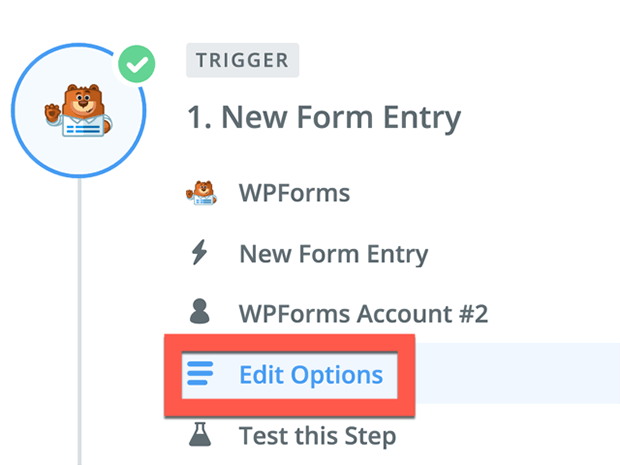Click the green checkmark status badge
This screenshot has height=465, width=620.
136,64
